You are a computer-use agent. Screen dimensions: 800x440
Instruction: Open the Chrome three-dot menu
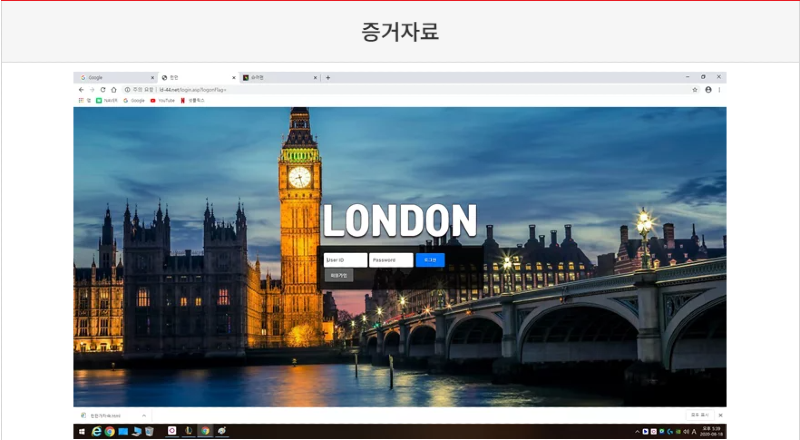point(719,89)
